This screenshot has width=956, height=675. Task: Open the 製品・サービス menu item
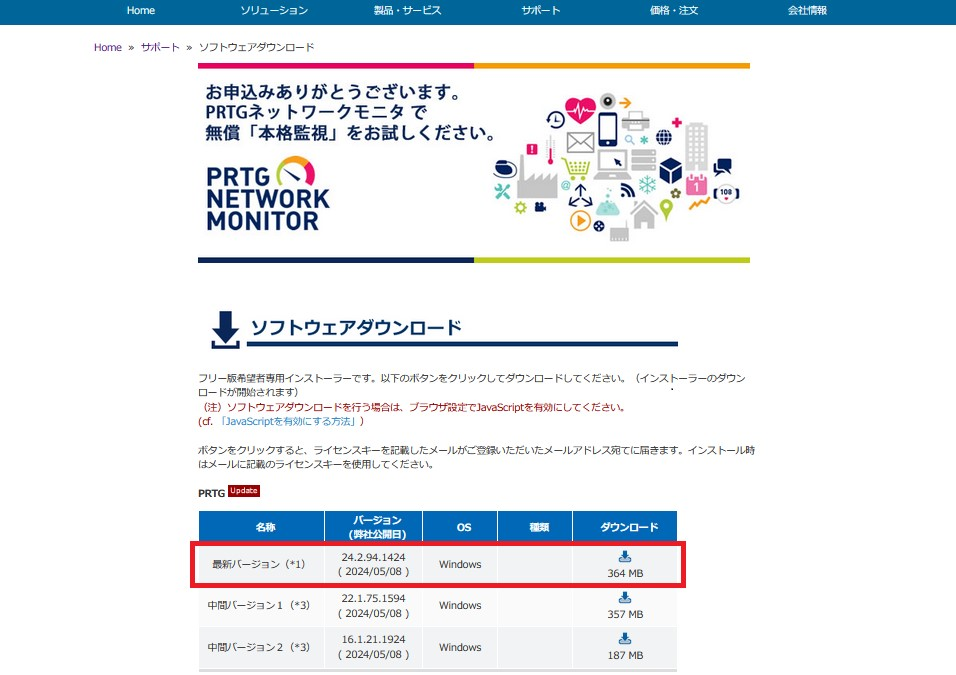coord(407,10)
